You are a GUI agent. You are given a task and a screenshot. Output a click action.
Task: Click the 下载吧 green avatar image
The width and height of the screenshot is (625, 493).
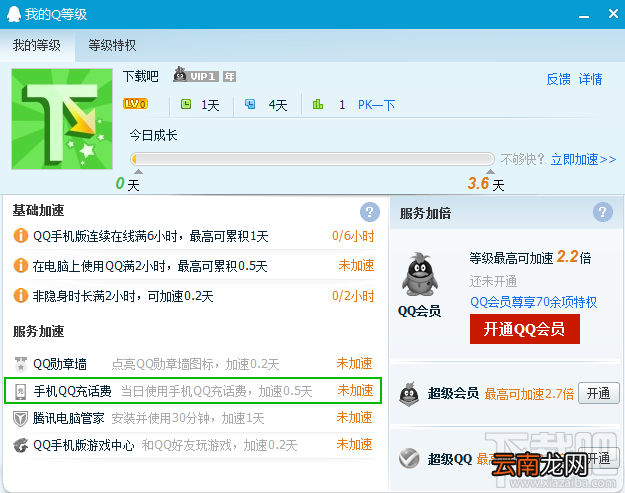[x=62, y=119]
